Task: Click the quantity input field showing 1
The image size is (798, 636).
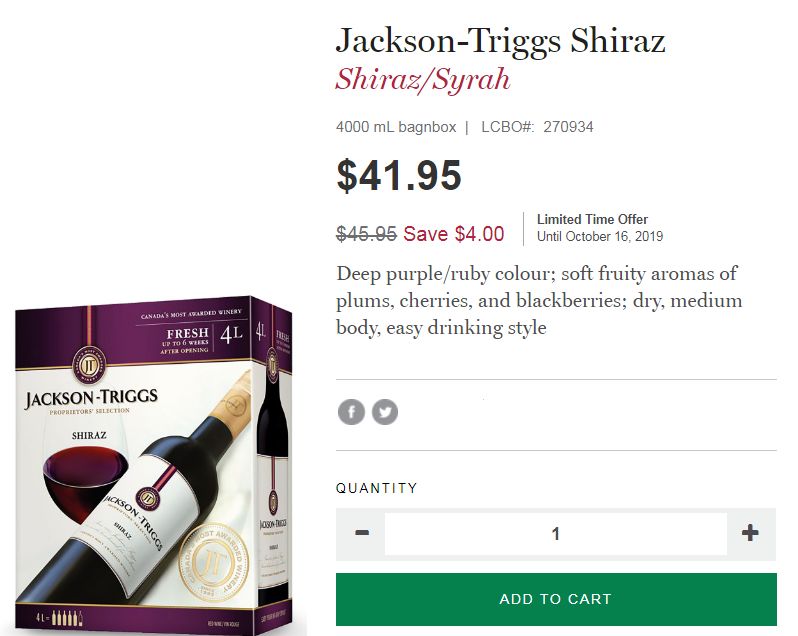Action: [556, 534]
